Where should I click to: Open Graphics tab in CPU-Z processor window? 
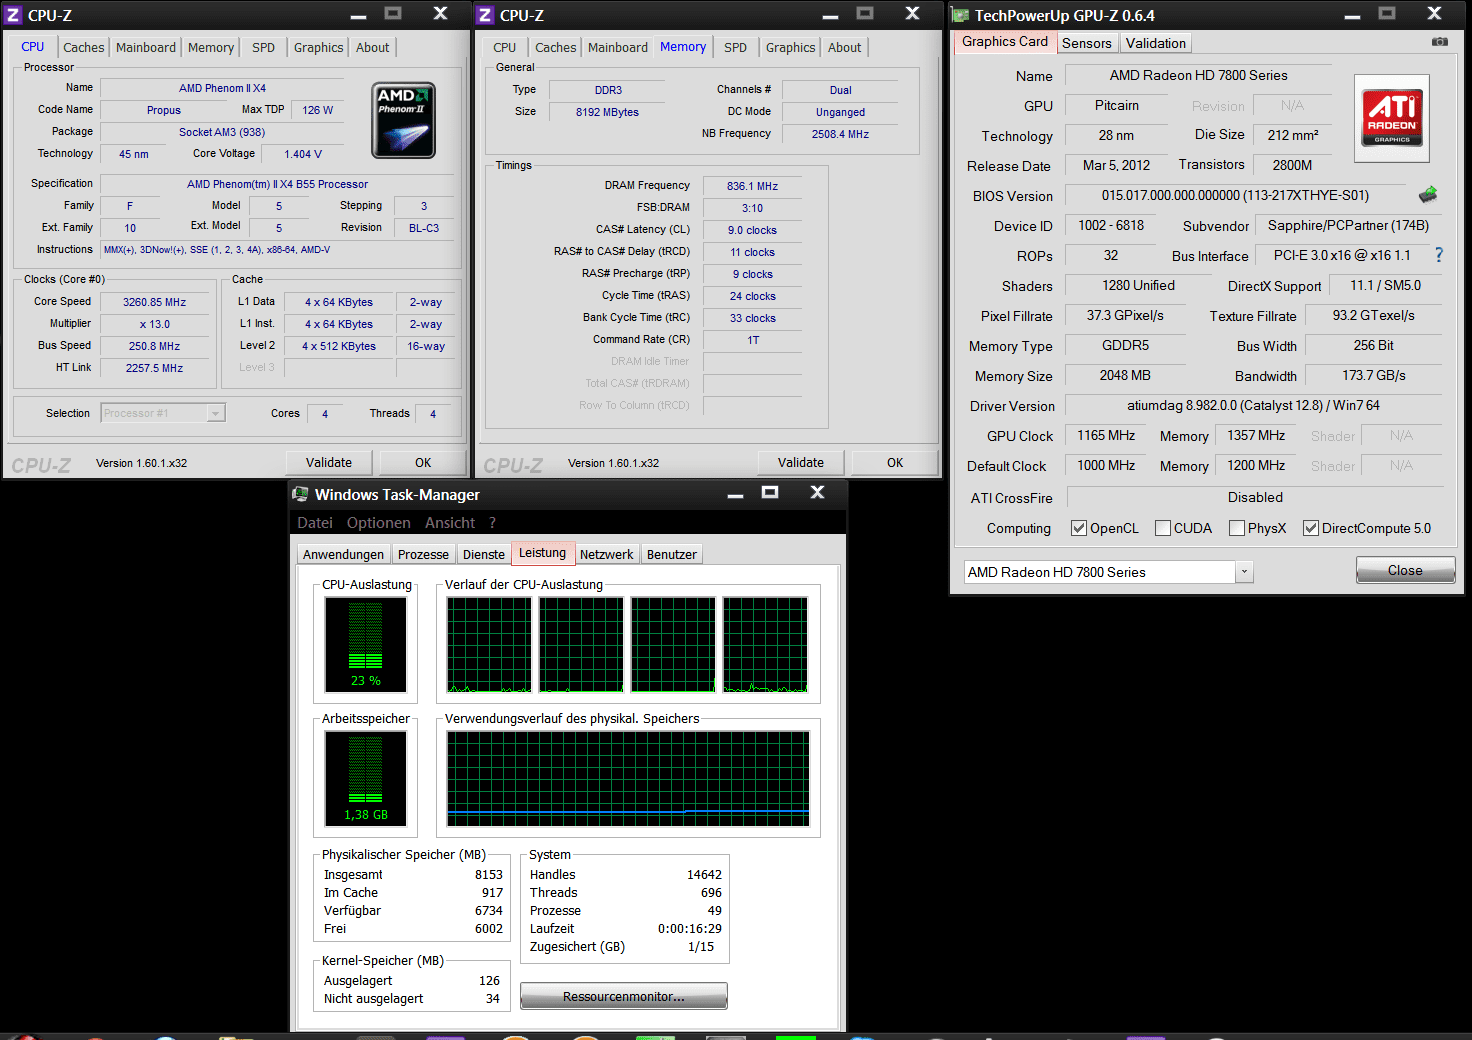tap(319, 47)
